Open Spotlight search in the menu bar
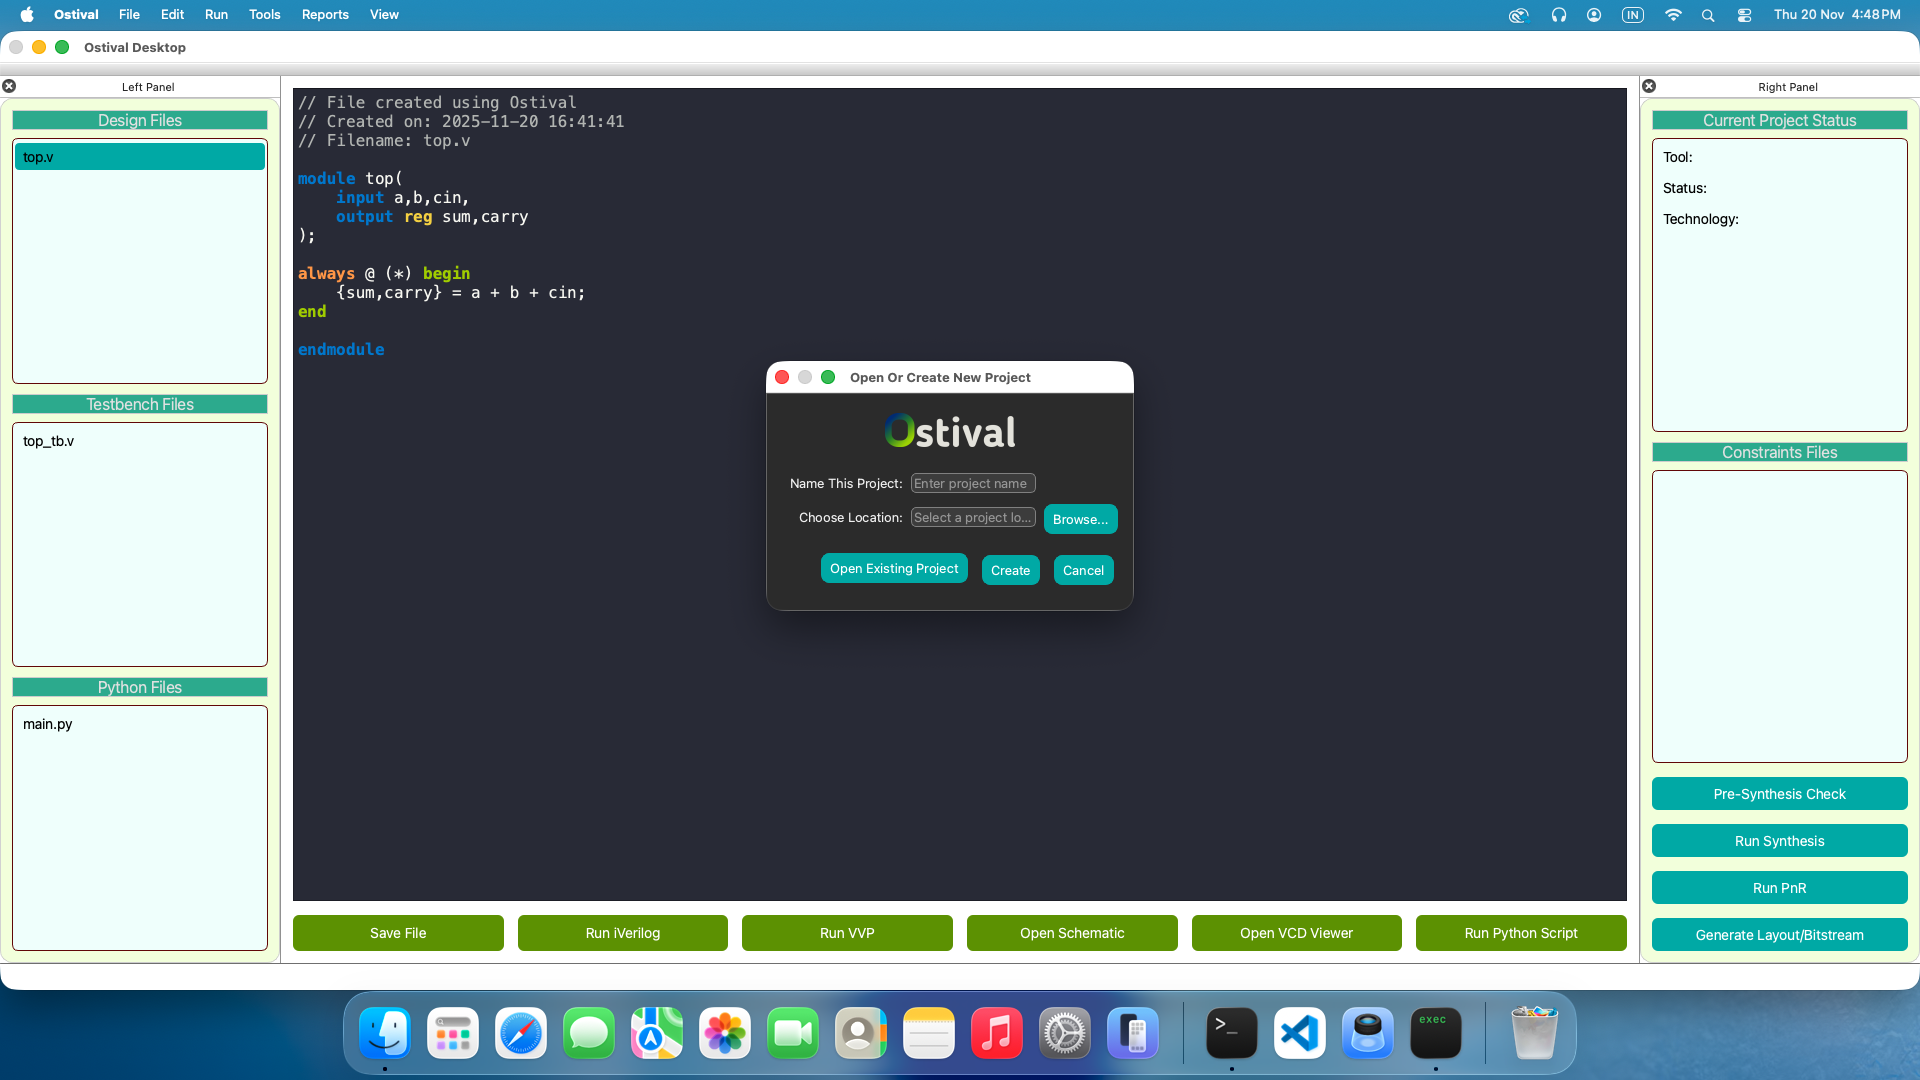 click(1708, 15)
